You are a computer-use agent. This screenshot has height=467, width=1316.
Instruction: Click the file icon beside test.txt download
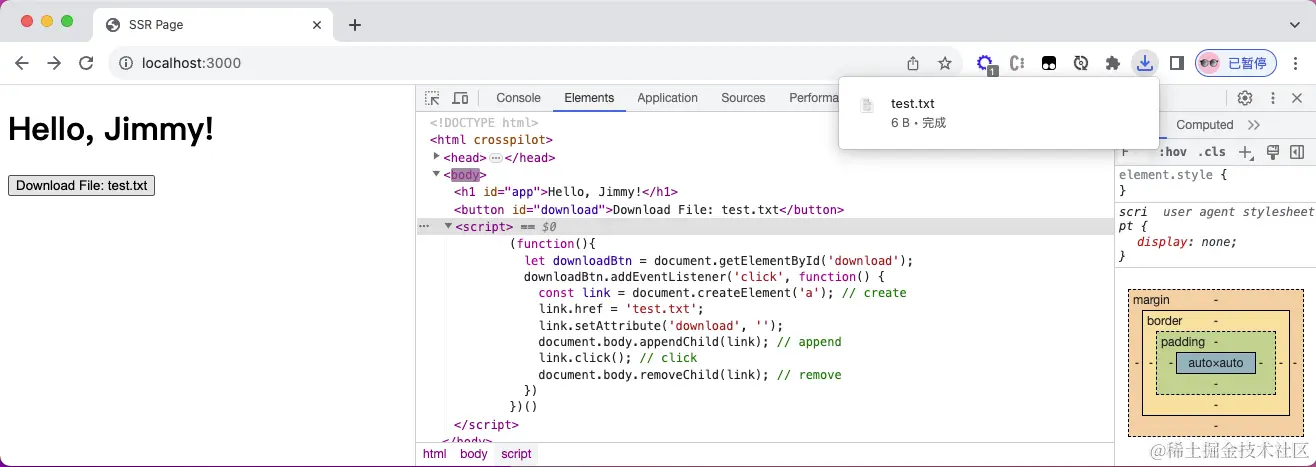[x=868, y=104]
